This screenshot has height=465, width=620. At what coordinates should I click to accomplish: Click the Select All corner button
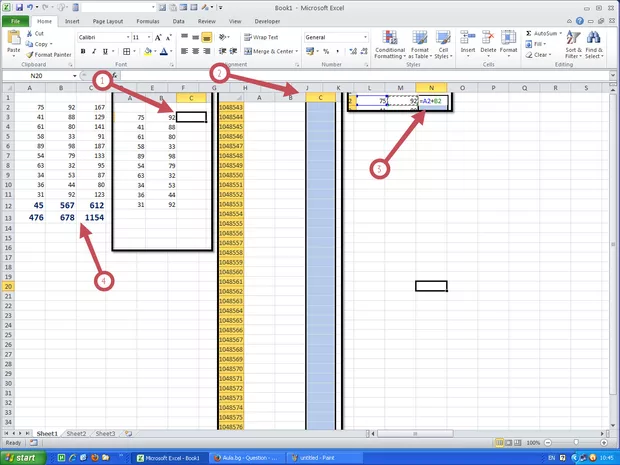8,88
